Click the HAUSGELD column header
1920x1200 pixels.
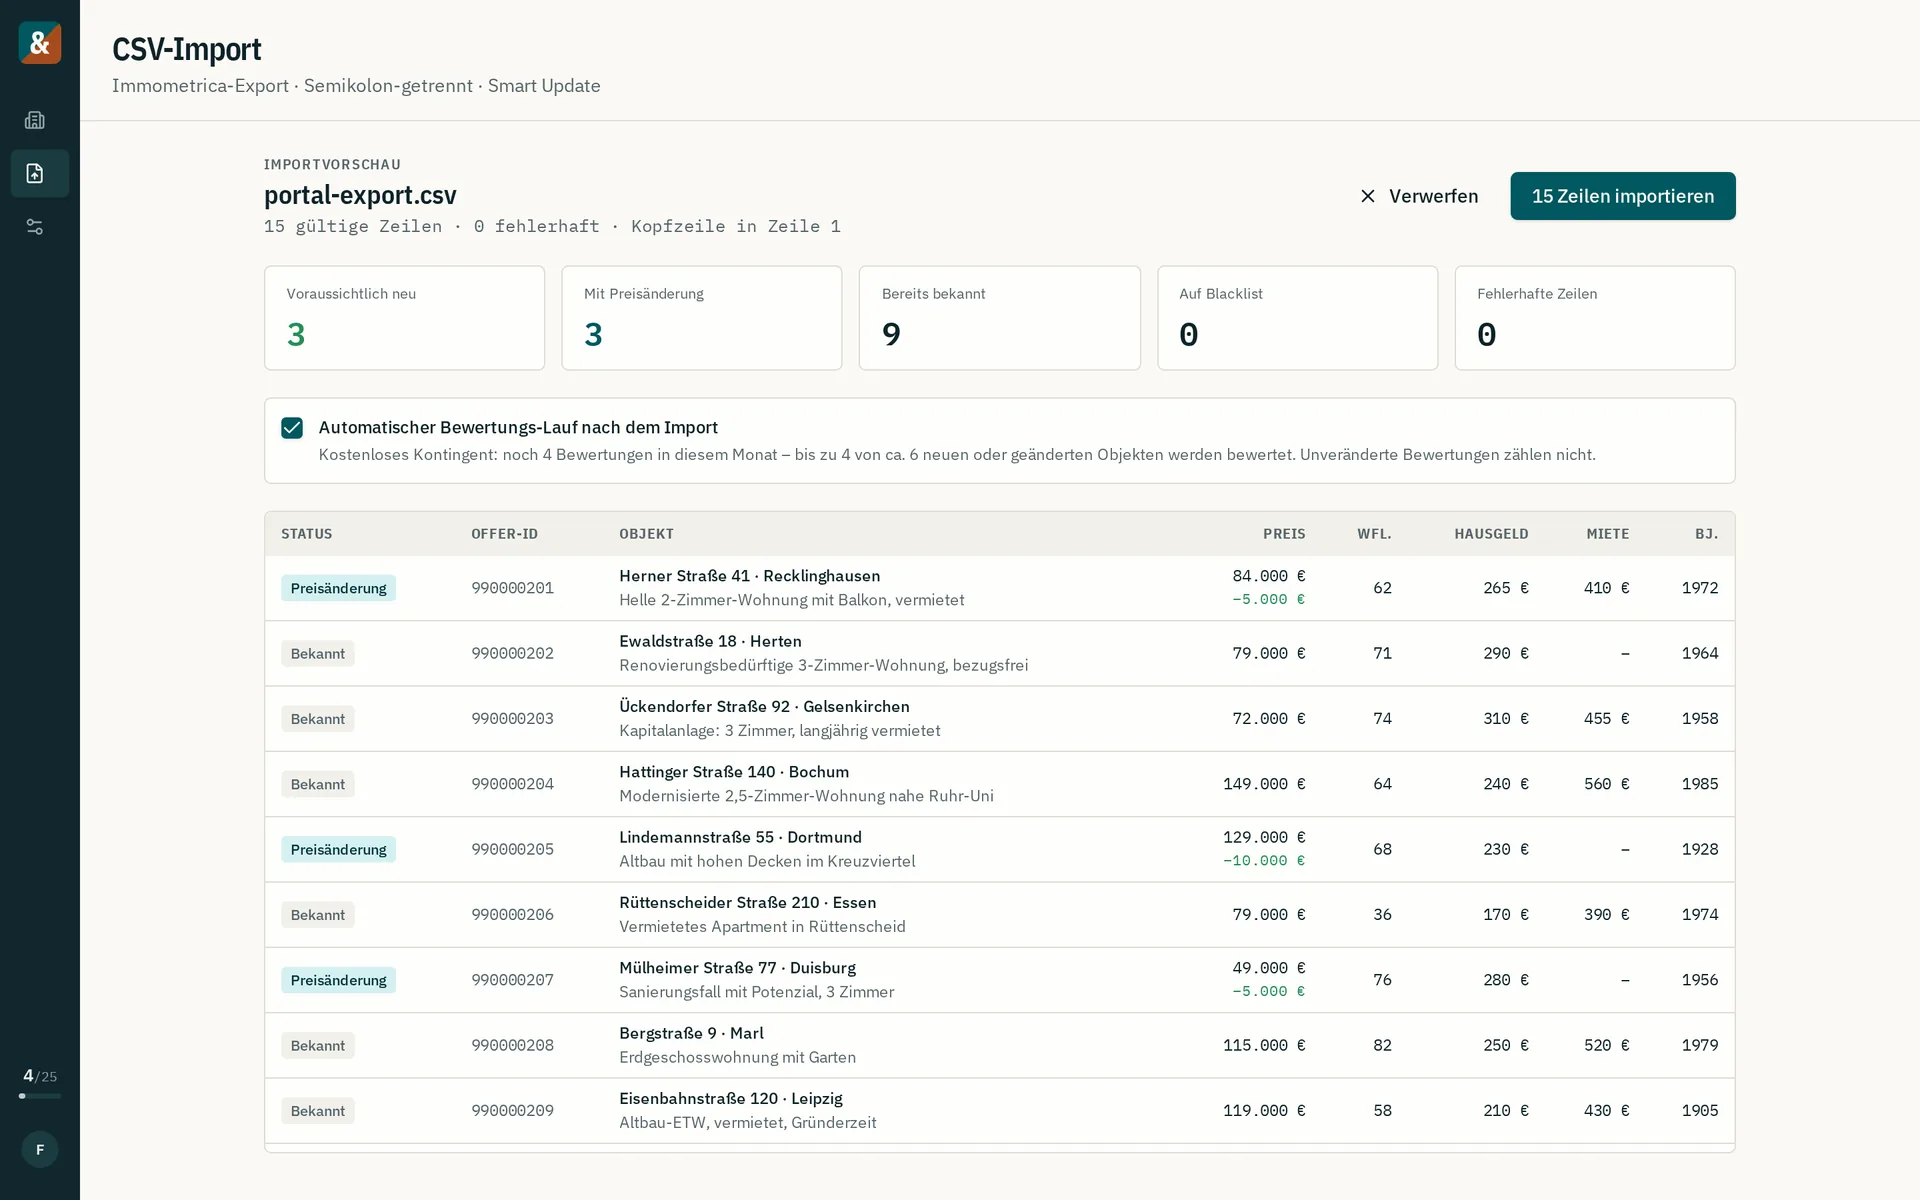(x=1491, y=534)
